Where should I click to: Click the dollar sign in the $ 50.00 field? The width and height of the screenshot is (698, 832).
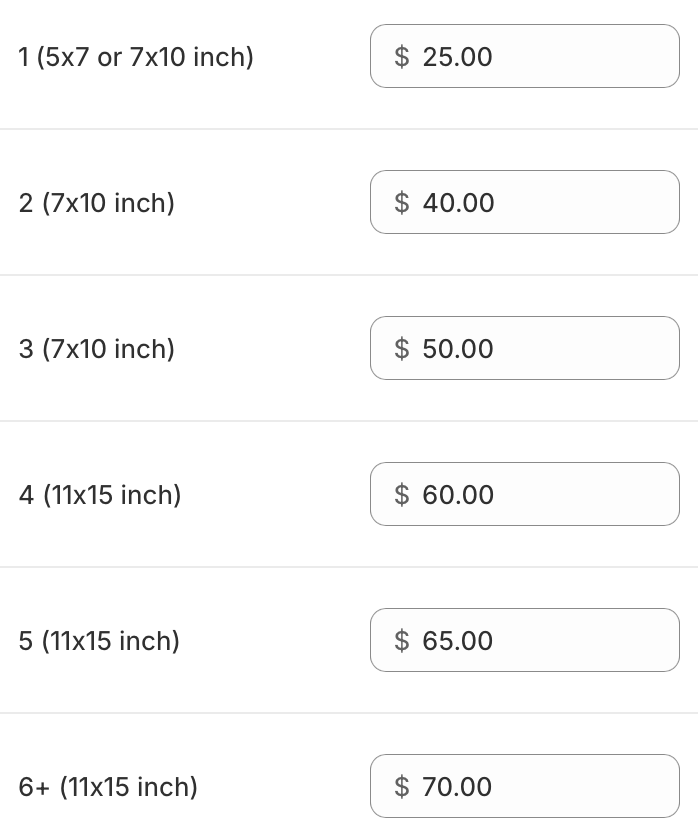[402, 349]
